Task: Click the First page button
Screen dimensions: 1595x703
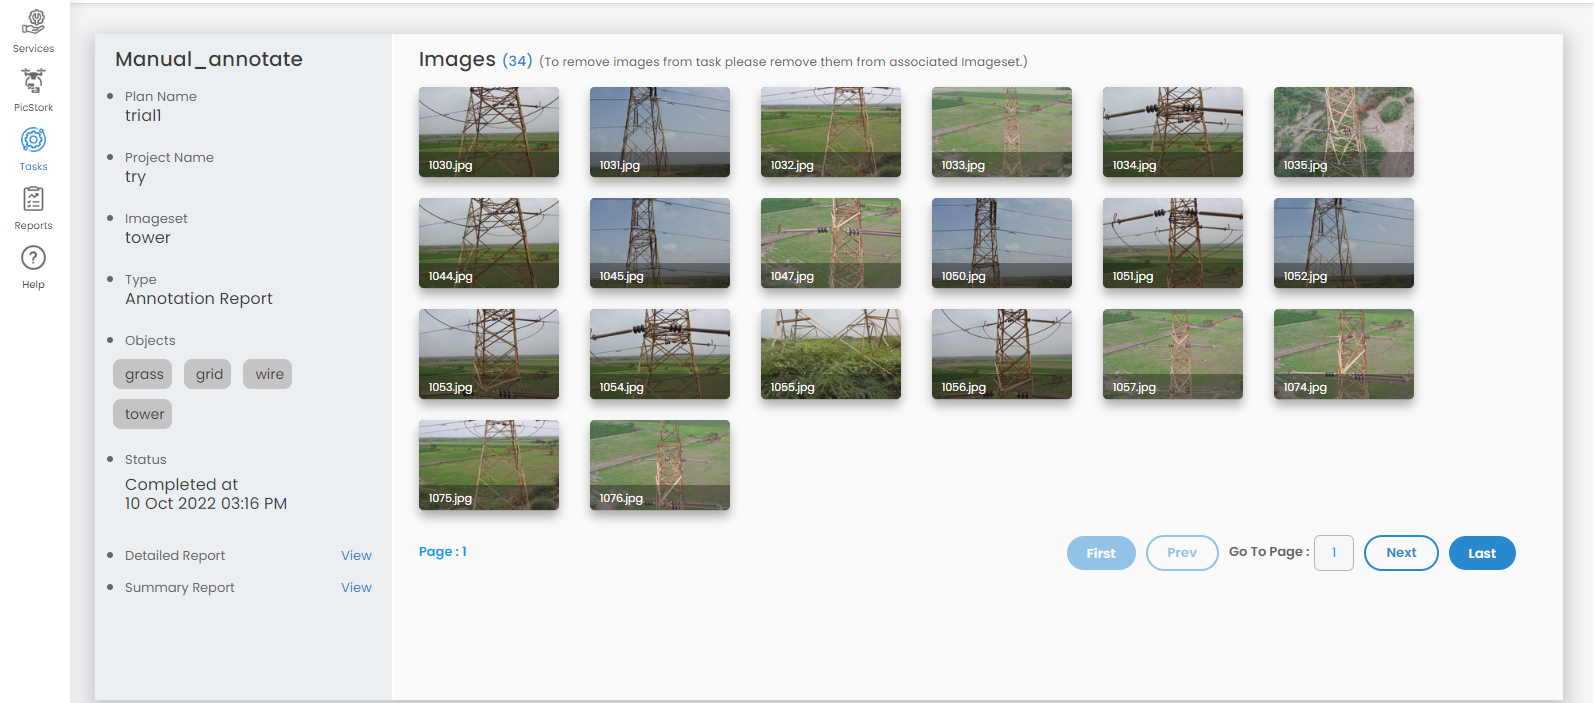Action: [1101, 553]
